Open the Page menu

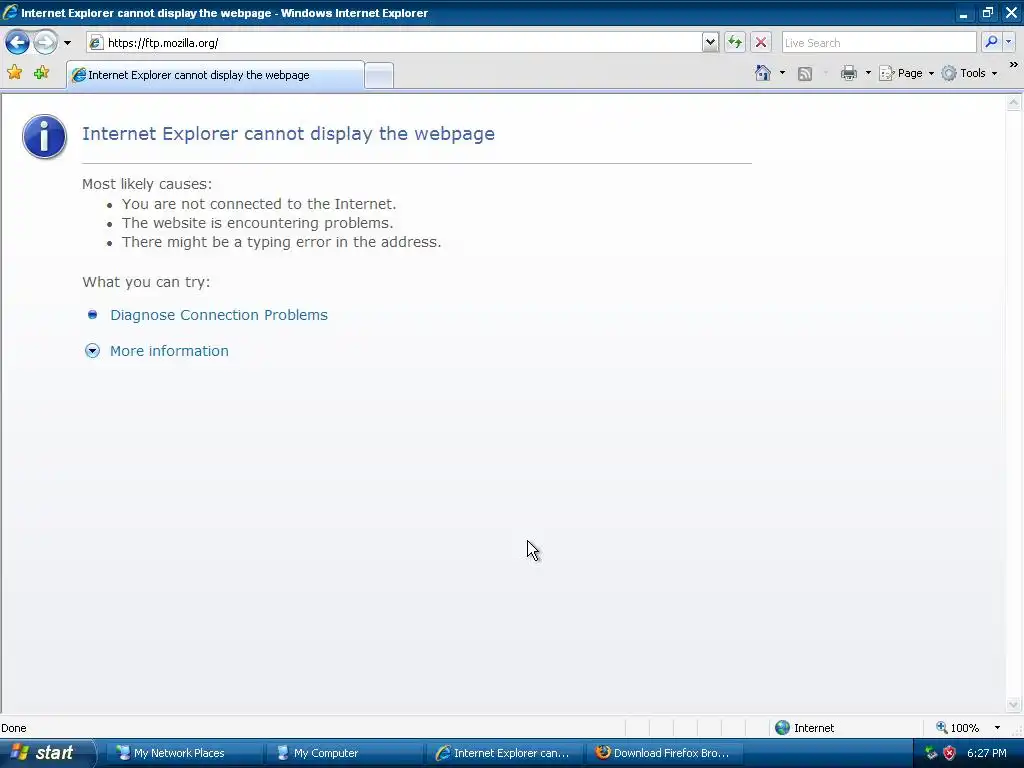(x=906, y=73)
